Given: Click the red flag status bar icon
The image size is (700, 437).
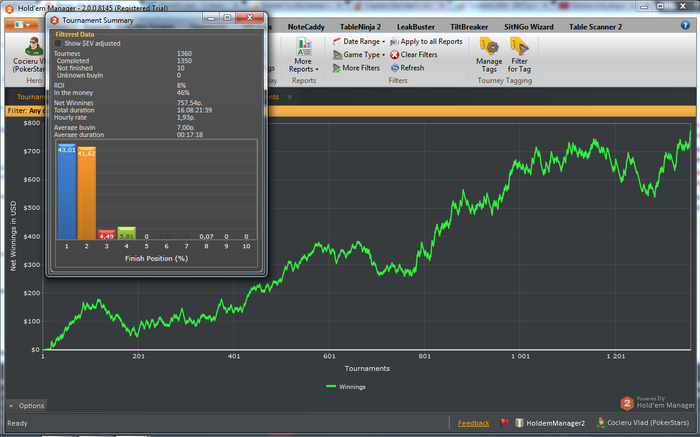Looking at the screenshot, I should point(504,422).
